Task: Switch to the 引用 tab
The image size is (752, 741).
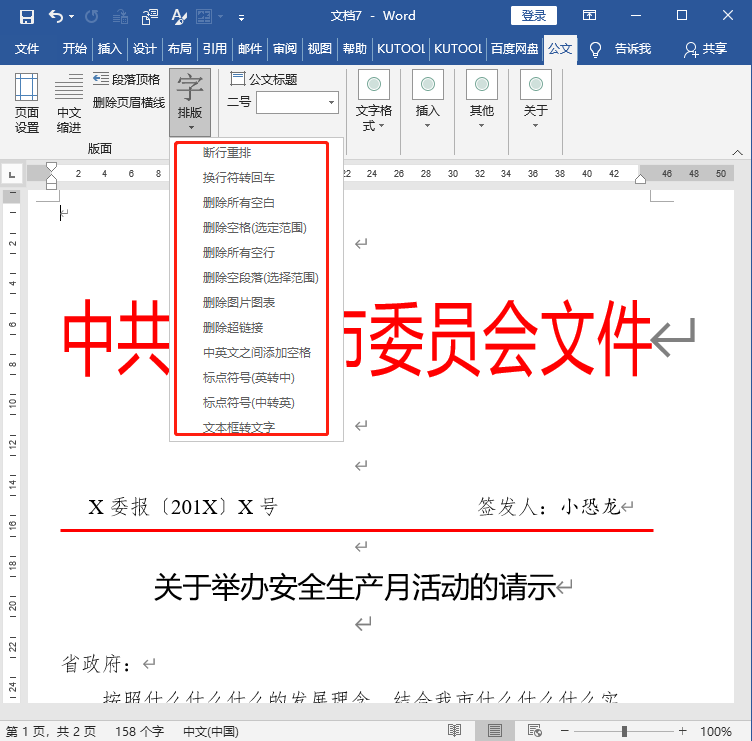Action: click(214, 48)
